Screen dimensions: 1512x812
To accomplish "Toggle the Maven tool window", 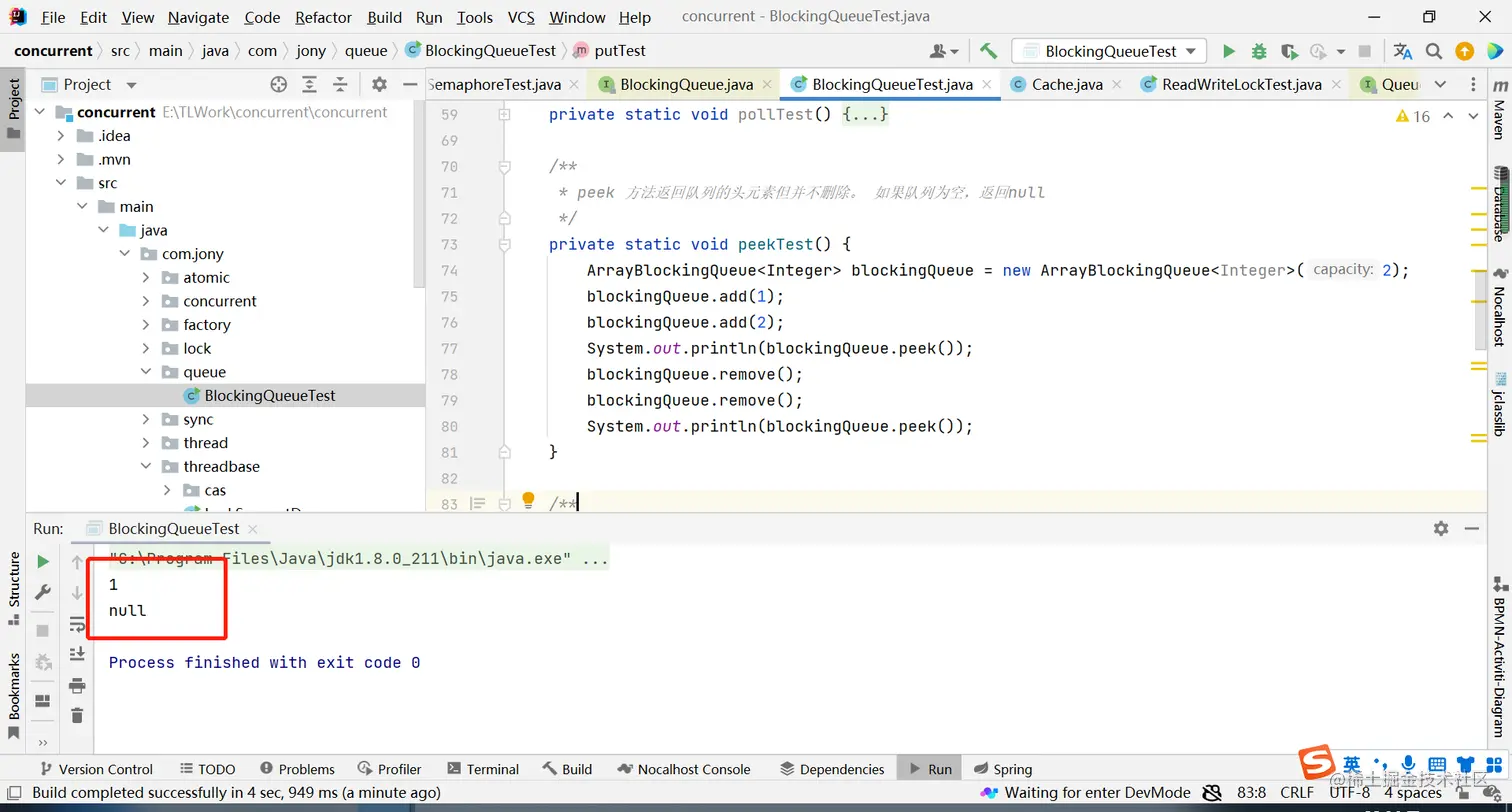I will [1499, 110].
